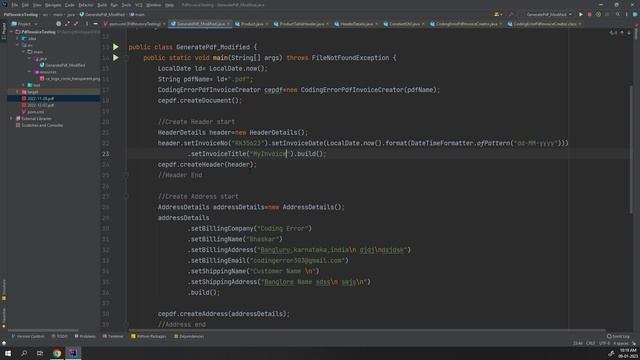Collapse the src folder
Image resolution: width=640 pixels, height=360 pixels.
pos(18,45)
